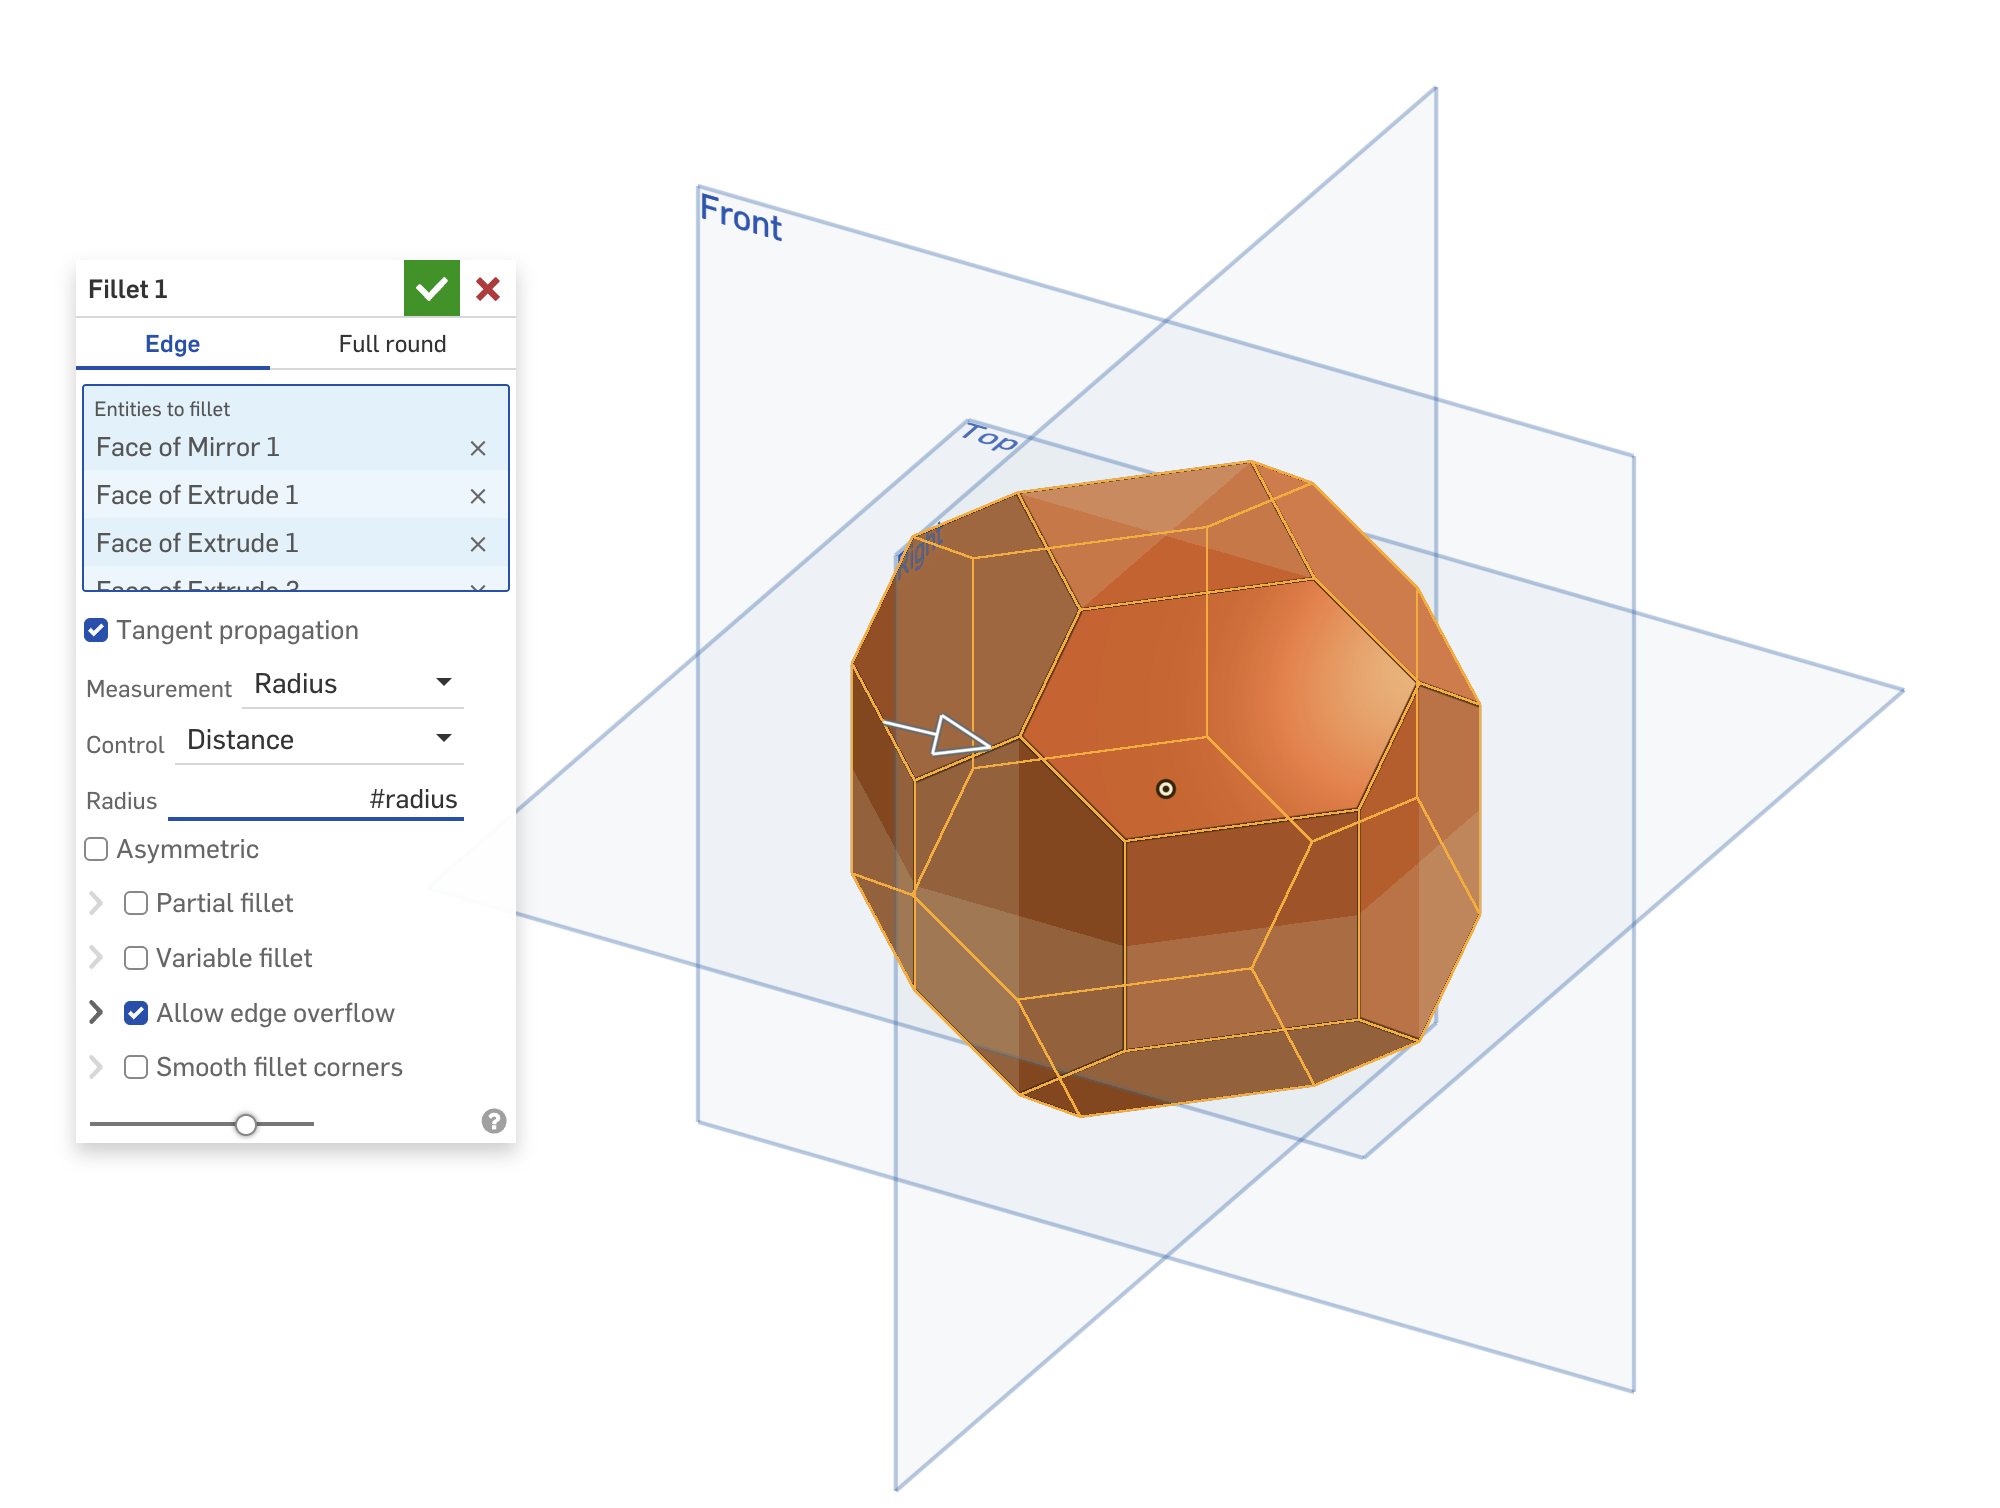The image size is (2000, 1508).
Task: Accept Fillet 1 with green checkmark
Action: [431, 289]
